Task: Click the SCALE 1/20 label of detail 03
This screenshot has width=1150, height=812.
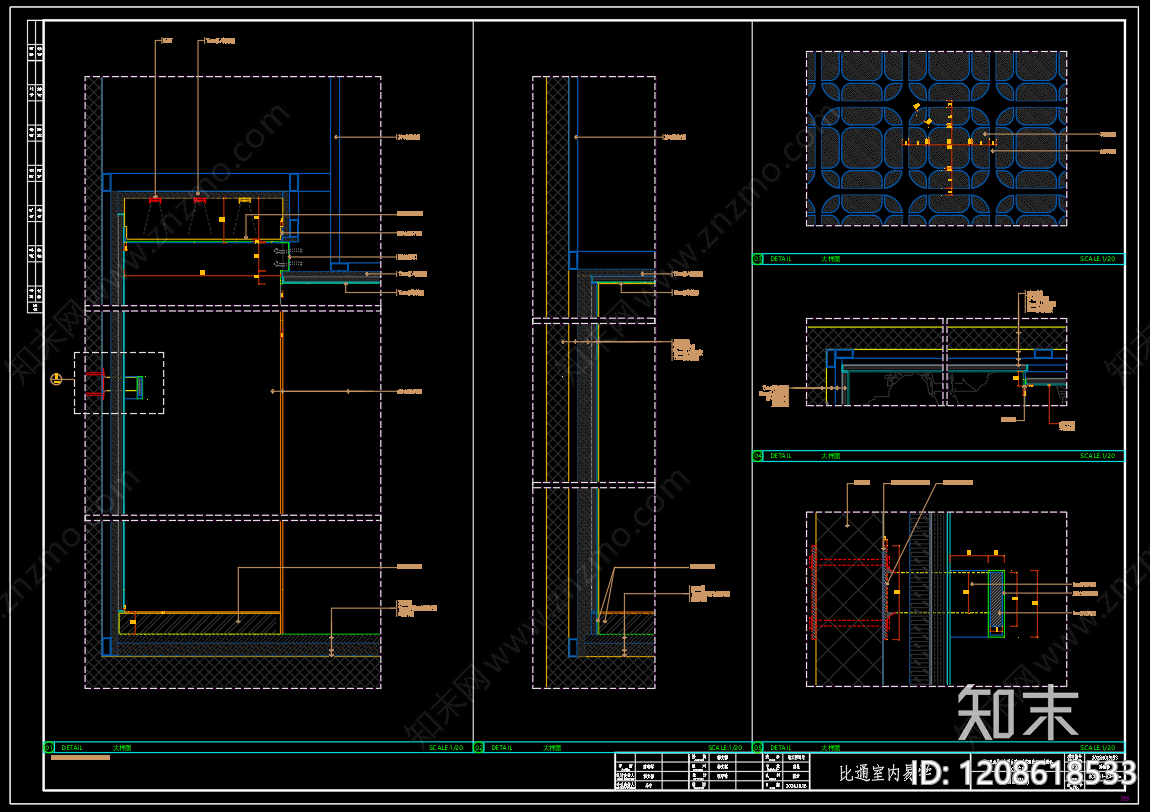Action: (x=1100, y=259)
